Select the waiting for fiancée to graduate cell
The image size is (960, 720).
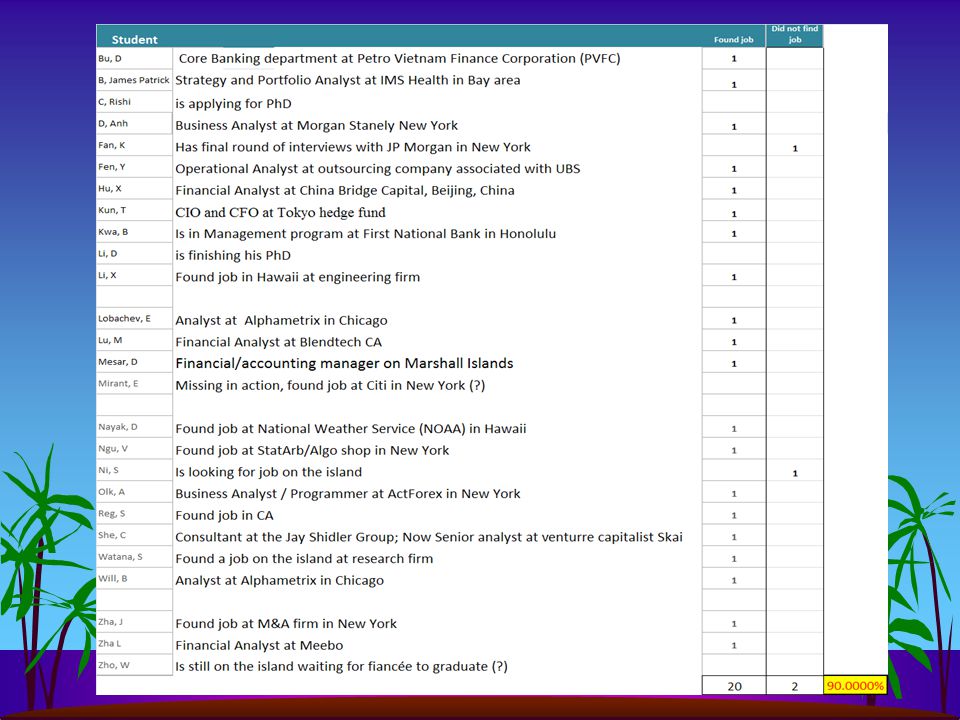pyautogui.click(x=342, y=667)
